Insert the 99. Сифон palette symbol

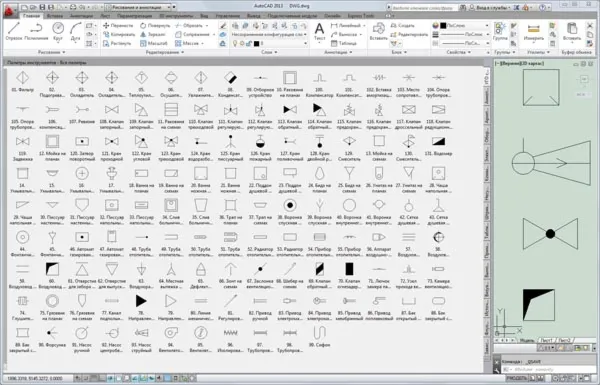[319, 337]
